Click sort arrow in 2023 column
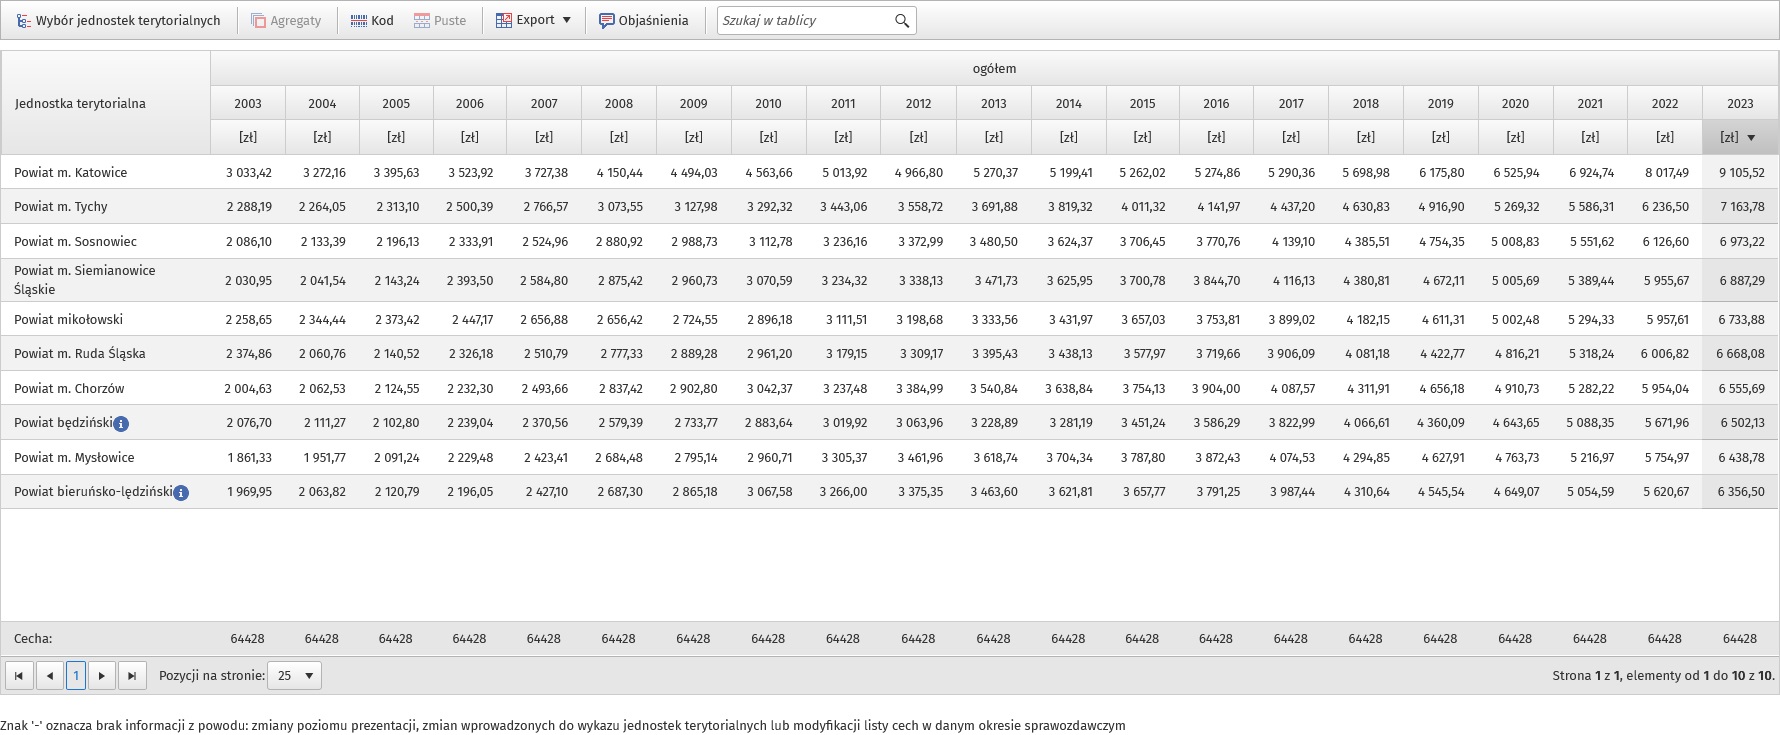The image size is (1780, 735). 1751,138
